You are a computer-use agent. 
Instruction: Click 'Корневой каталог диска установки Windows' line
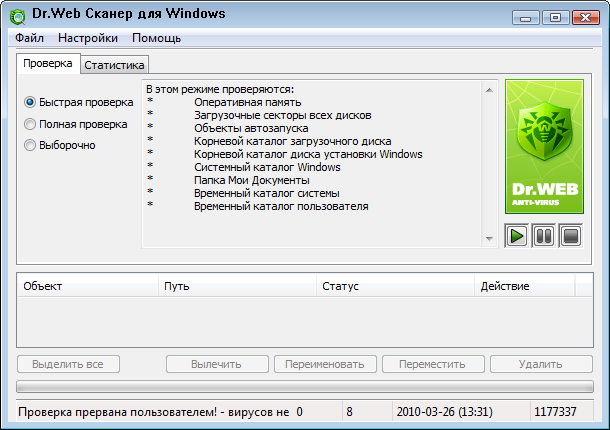(x=308, y=154)
